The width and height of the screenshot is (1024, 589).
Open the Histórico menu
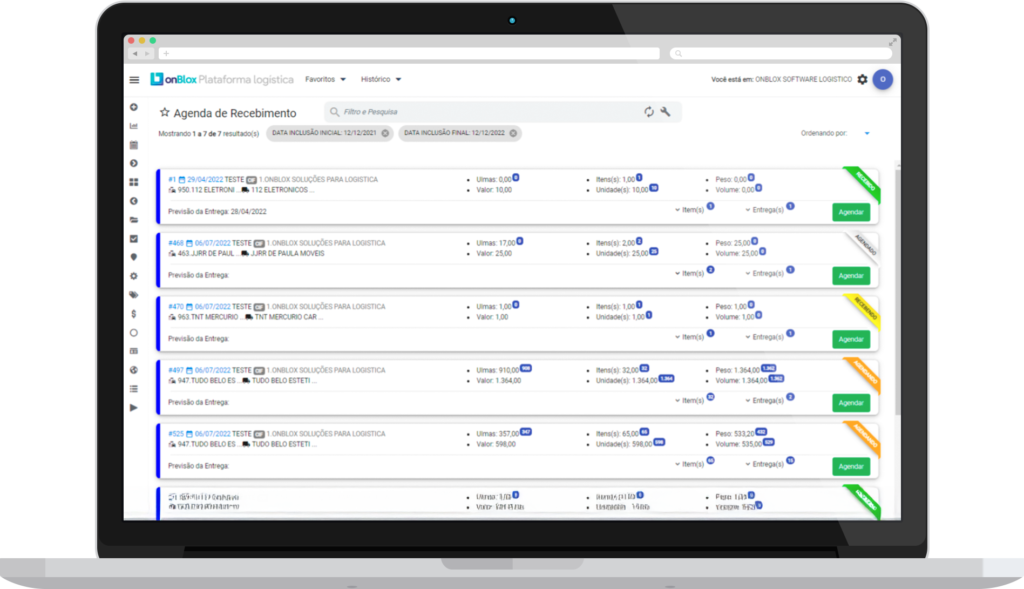[x=381, y=79]
